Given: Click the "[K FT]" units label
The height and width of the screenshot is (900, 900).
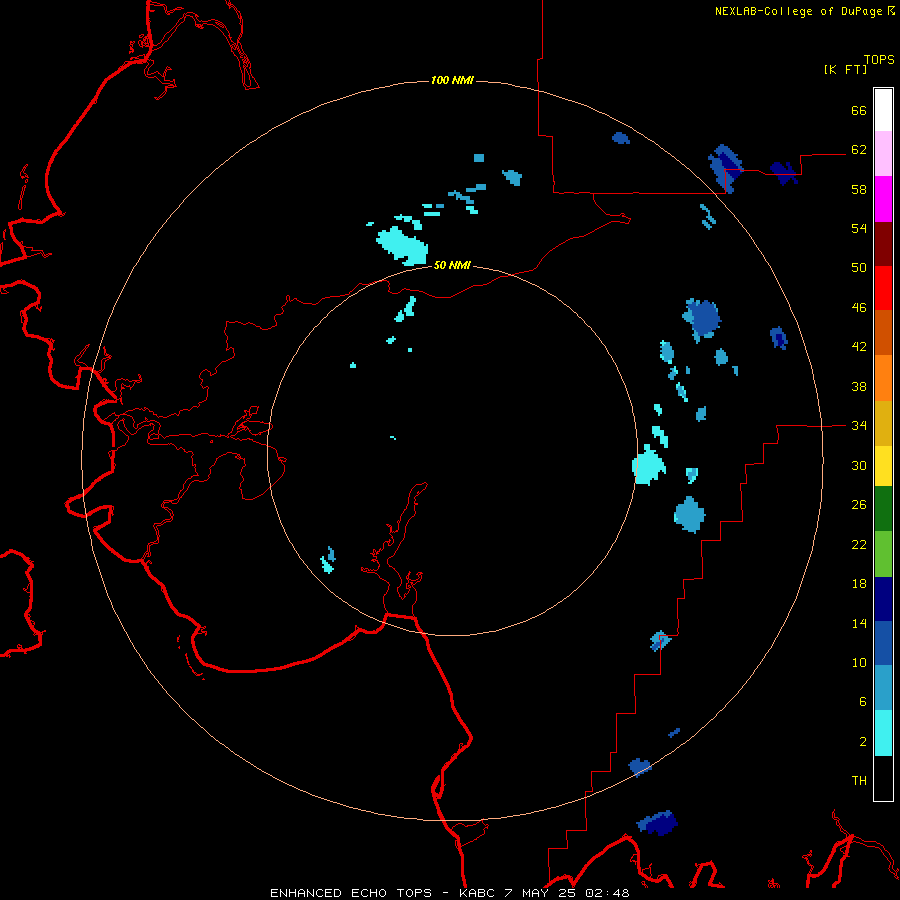Looking at the screenshot, I should click(845, 69).
